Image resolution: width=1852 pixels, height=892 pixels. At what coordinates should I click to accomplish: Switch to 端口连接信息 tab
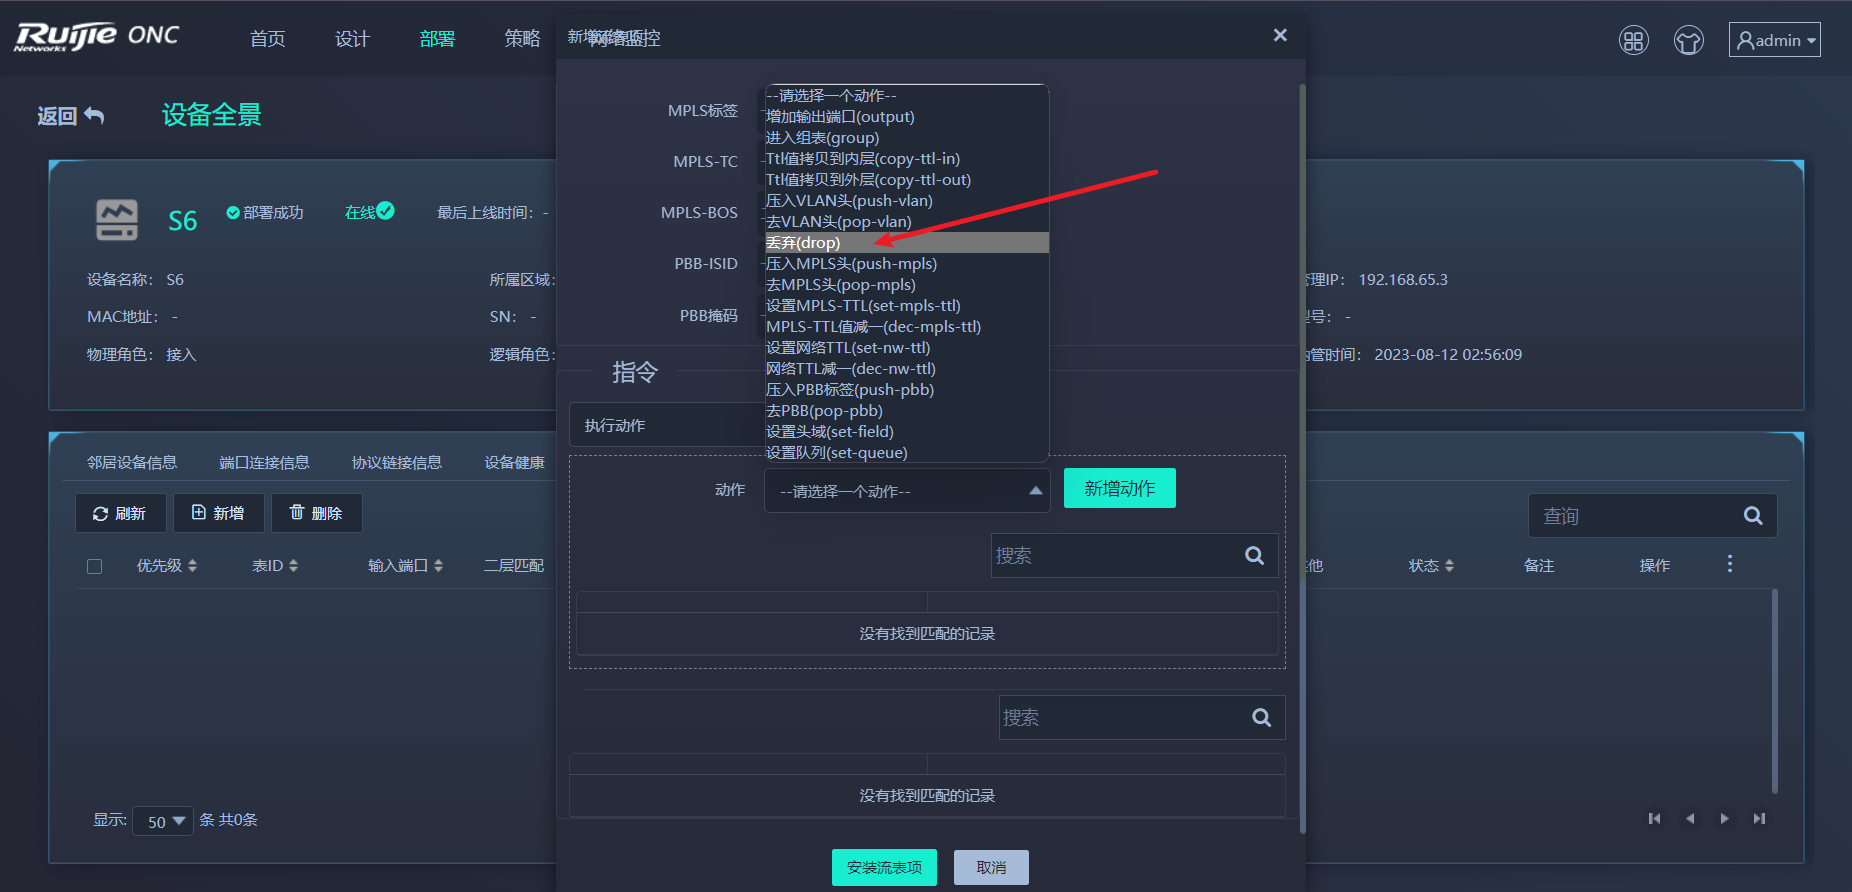[x=264, y=462]
